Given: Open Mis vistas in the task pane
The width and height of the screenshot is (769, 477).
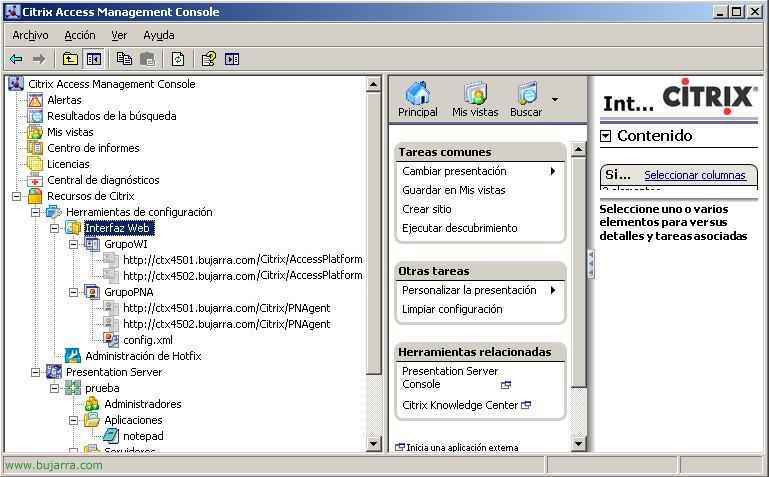Looking at the screenshot, I should pyautogui.click(x=475, y=100).
